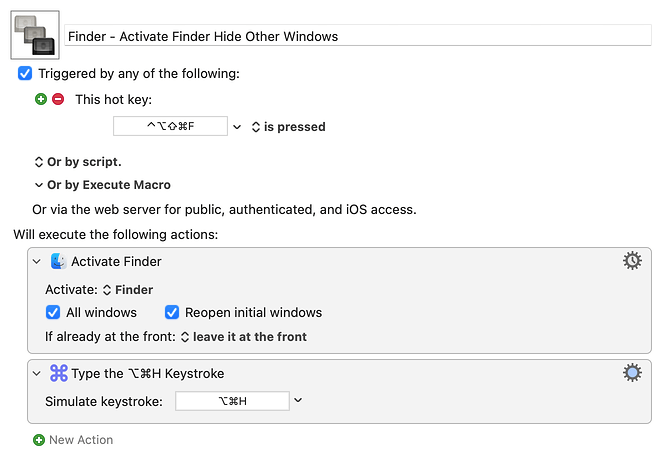Click the 'This hot key:' label
Image resolution: width=662 pixels, height=456 pixels.
(x=114, y=99)
